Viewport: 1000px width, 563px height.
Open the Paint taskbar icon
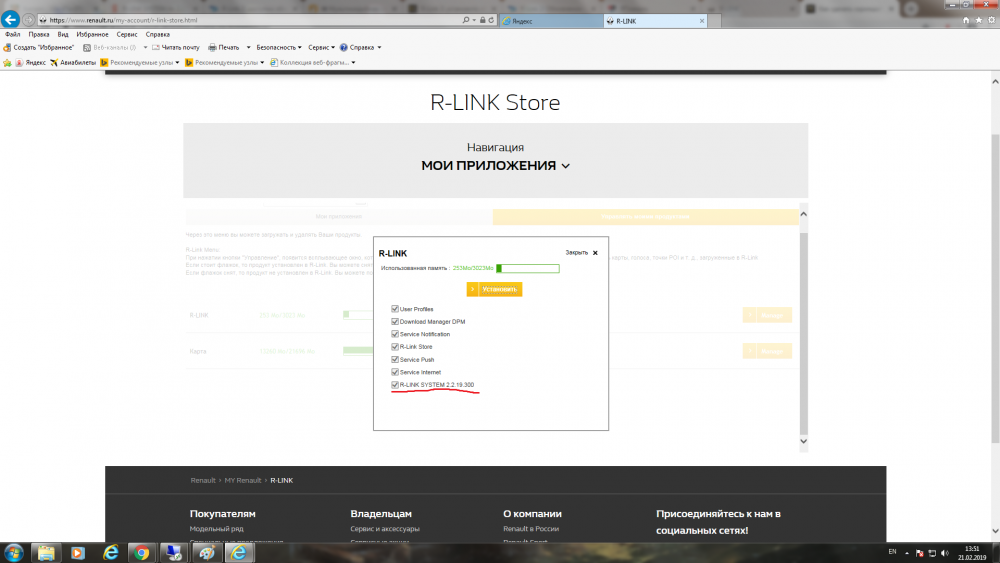pos(207,553)
